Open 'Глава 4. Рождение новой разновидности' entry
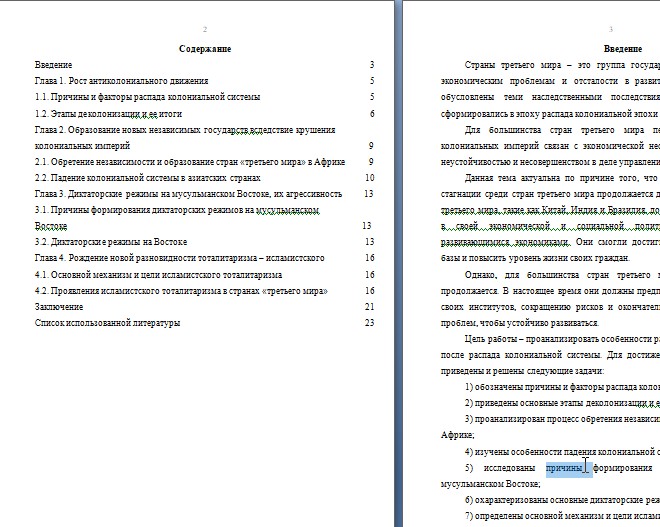The height and width of the screenshot is (527, 660). pyautogui.click(x=179, y=258)
